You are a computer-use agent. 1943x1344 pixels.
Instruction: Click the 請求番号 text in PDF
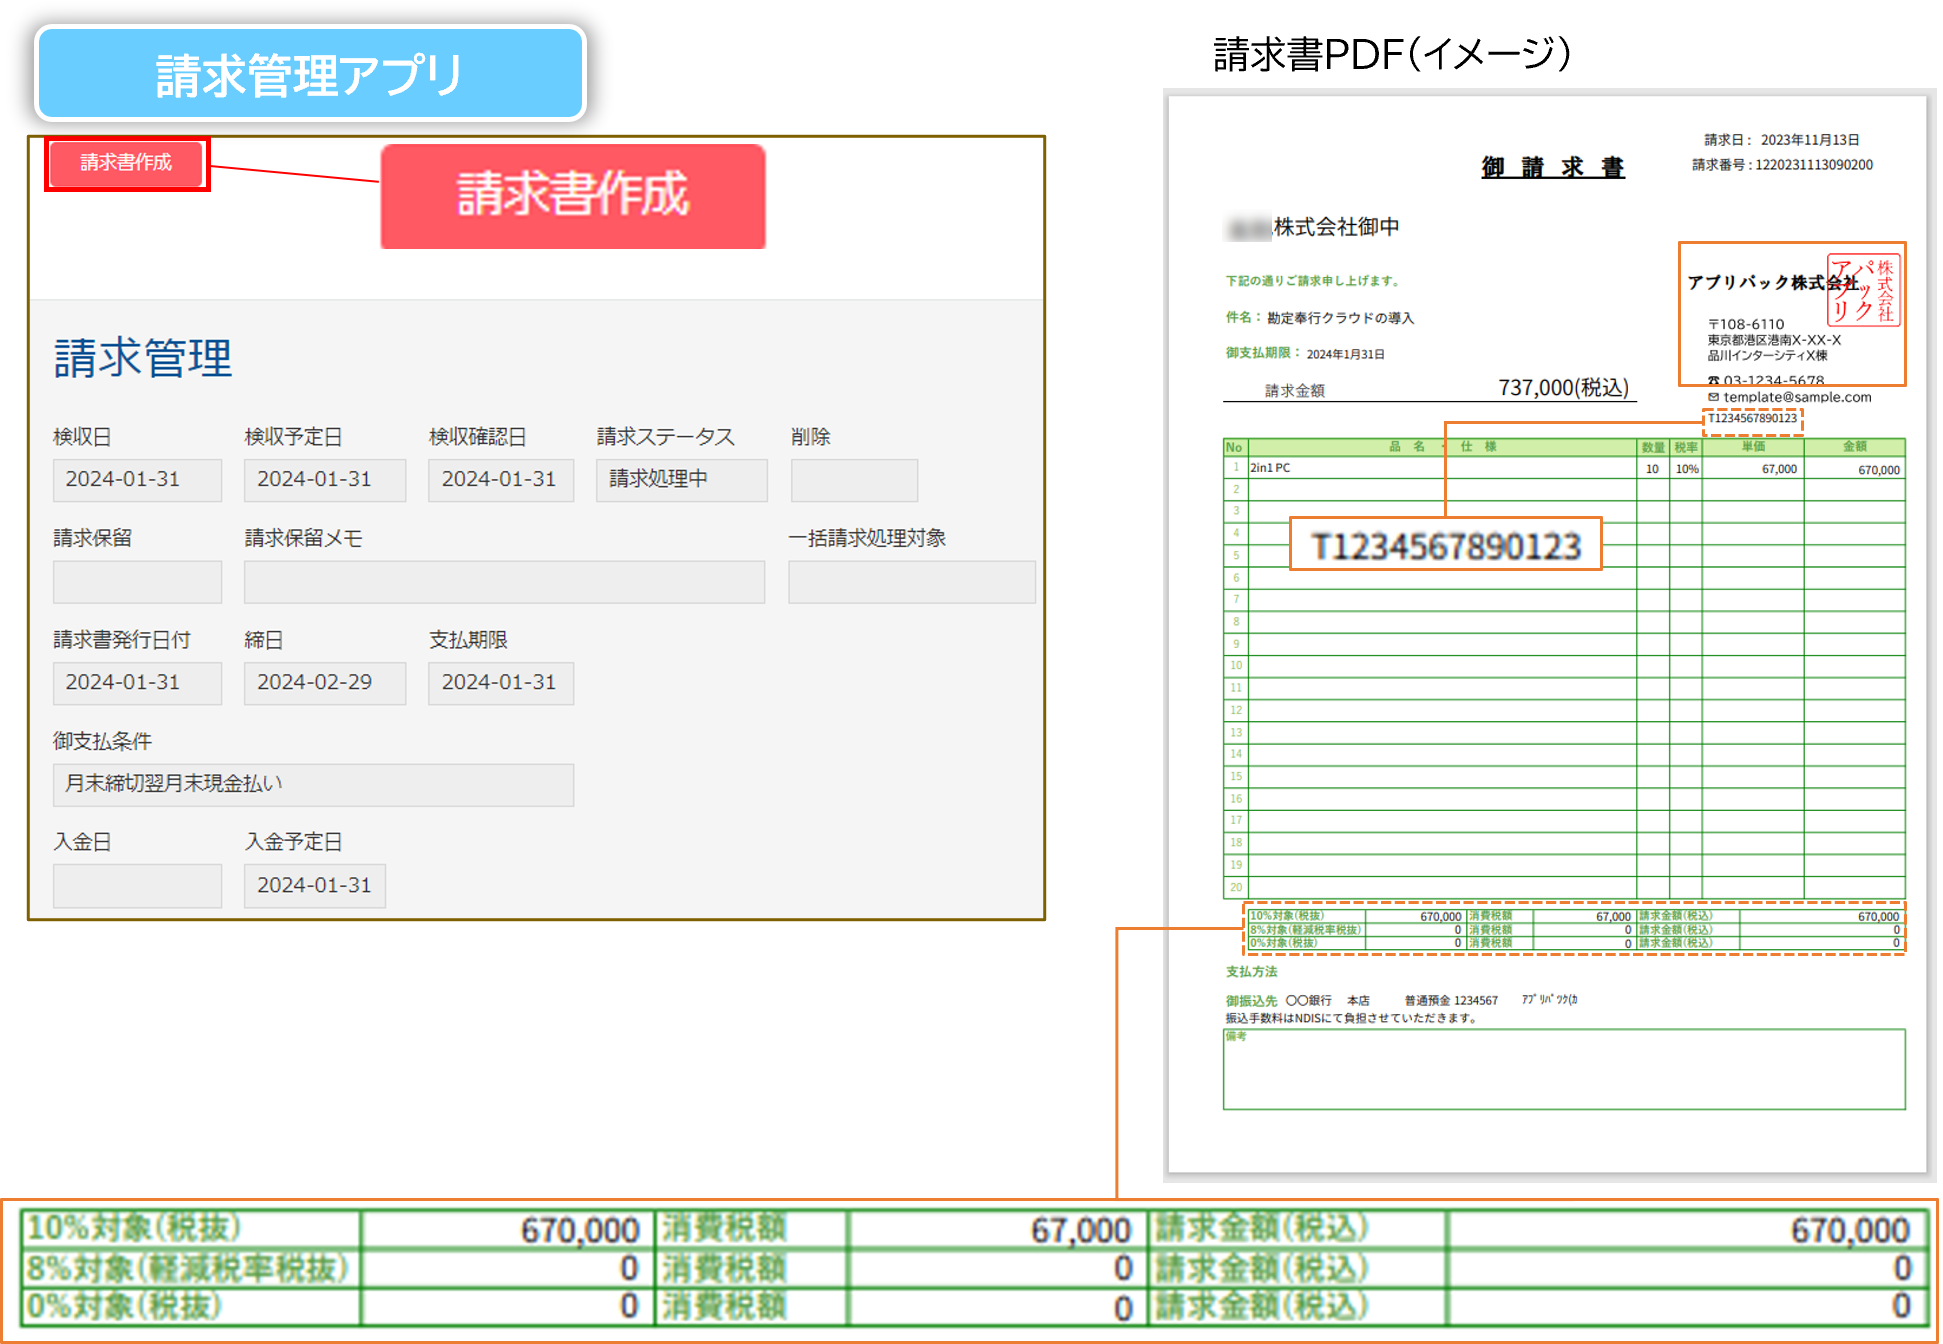pos(1782,165)
